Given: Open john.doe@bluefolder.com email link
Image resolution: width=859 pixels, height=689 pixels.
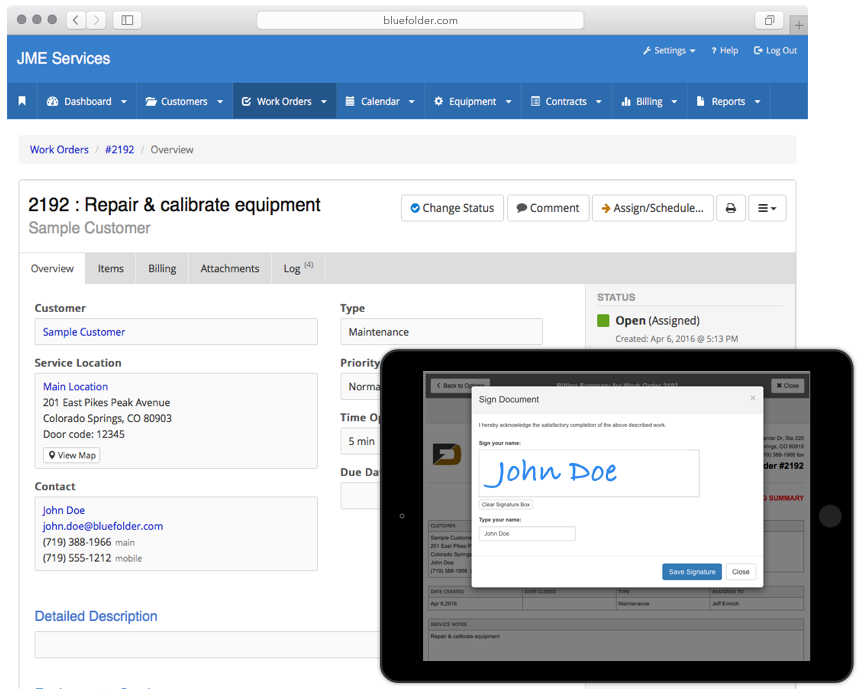Looking at the screenshot, I should click(103, 526).
